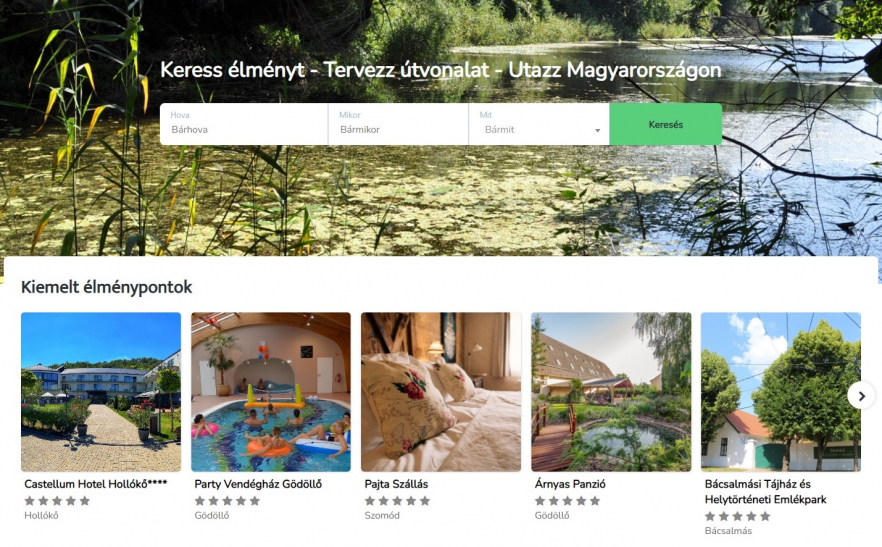The image size is (882, 547).
Task: Open Castellum Hotel Hollókő thumbnail image
Action: (x=101, y=392)
